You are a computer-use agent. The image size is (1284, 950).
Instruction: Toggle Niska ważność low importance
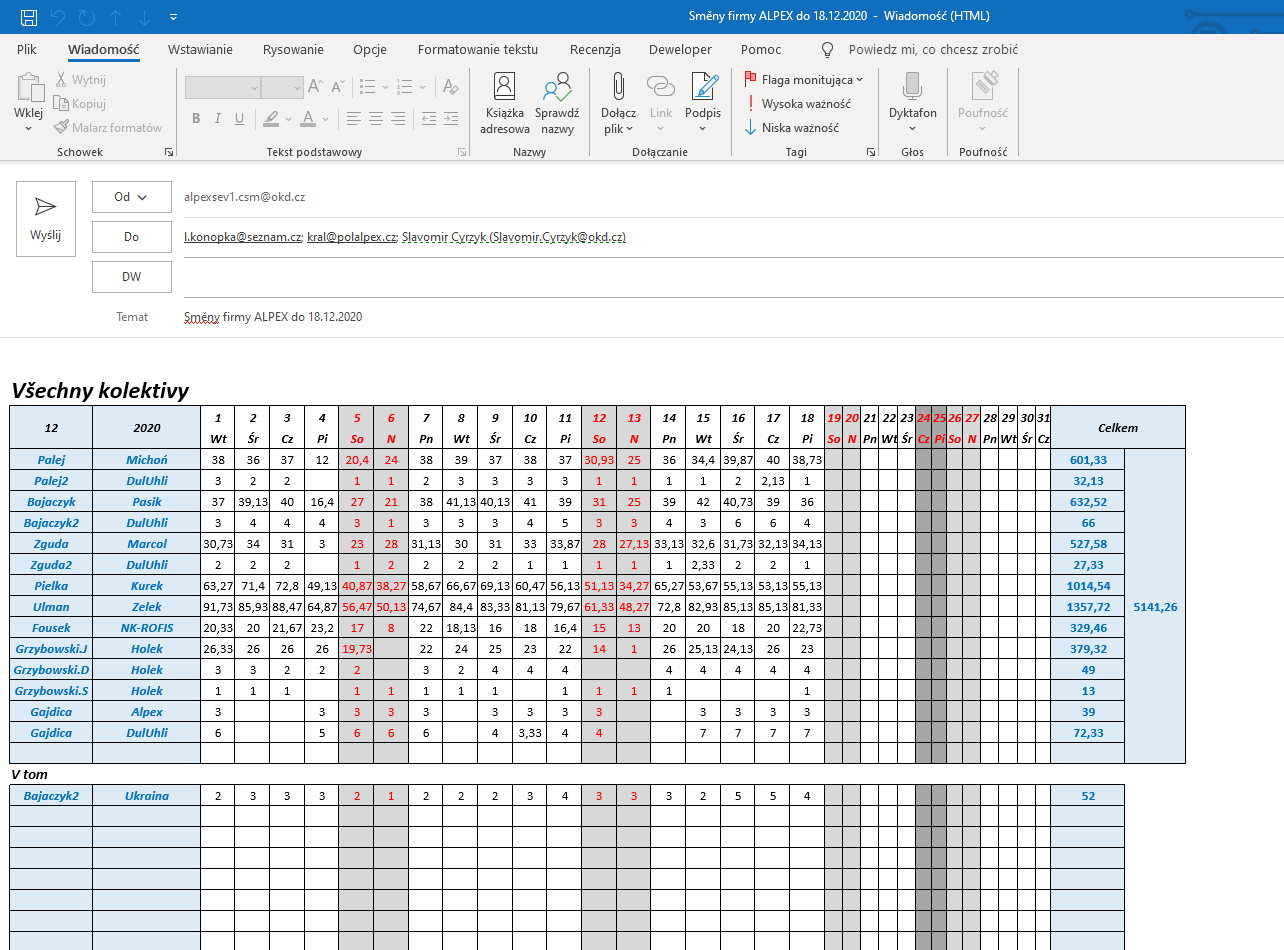tap(792, 127)
